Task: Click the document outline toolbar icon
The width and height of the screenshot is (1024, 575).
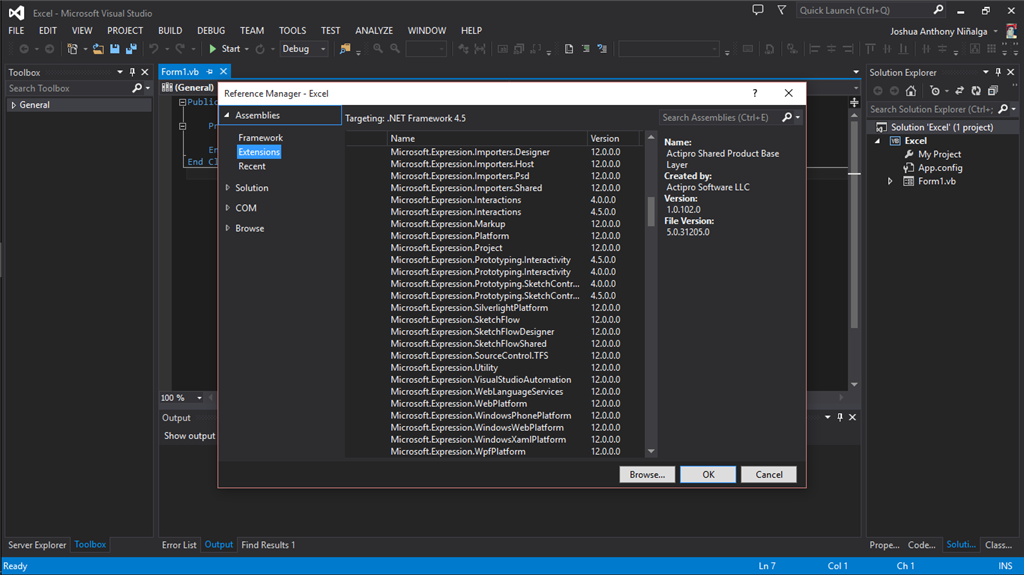Action: coord(569,49)
